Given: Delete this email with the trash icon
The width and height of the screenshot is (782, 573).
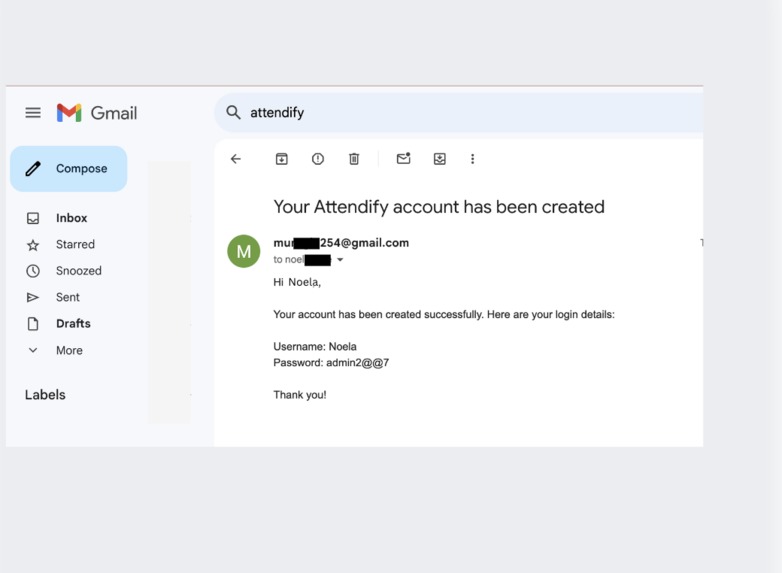Looking at the screenshot, I should (x=354, y=159).
